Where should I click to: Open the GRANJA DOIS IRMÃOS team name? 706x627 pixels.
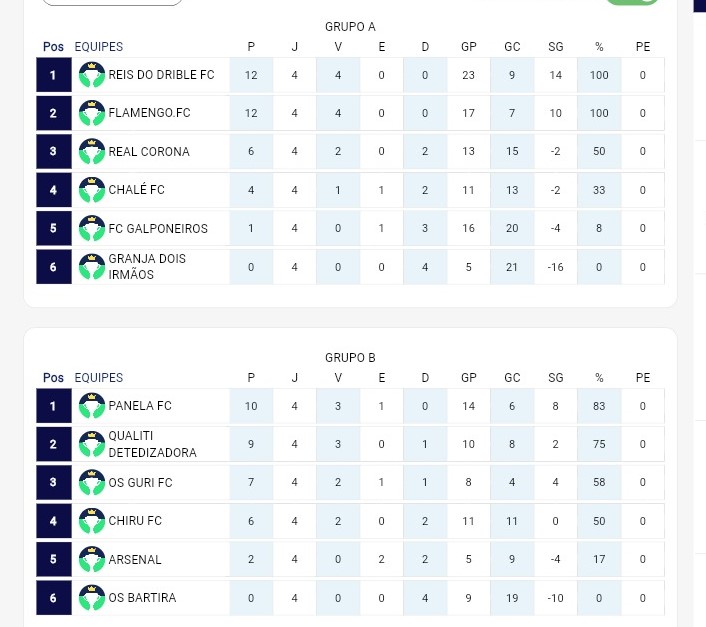(147, 267)
